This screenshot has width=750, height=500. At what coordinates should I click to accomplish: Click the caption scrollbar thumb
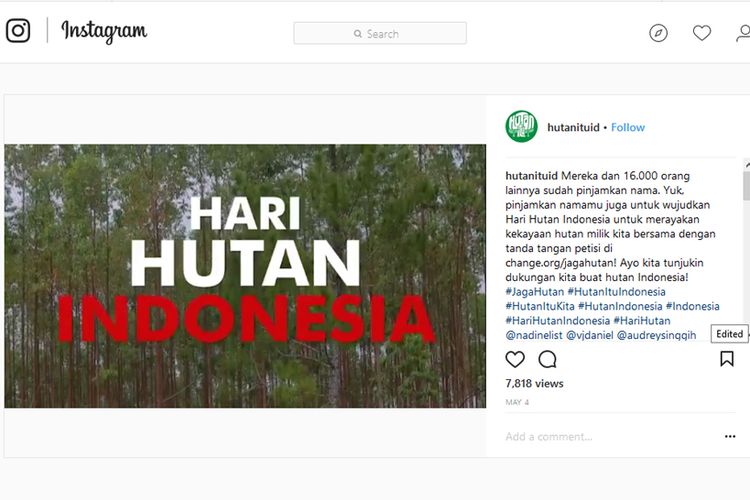click(746, 186)
